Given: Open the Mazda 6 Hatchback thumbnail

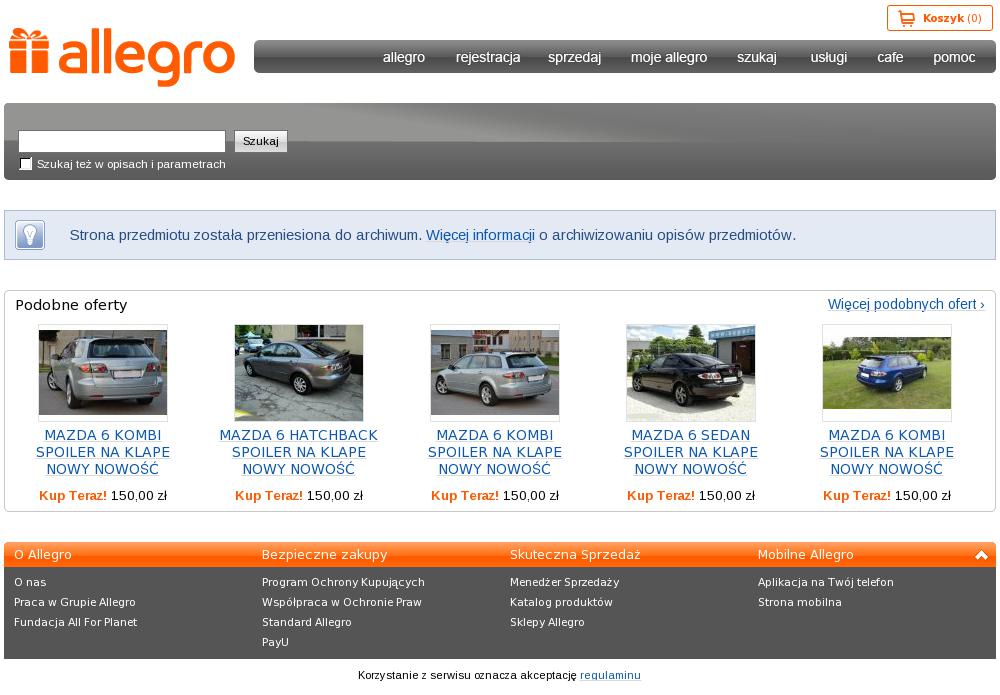Looking at the screenshot, I should 298,373.
